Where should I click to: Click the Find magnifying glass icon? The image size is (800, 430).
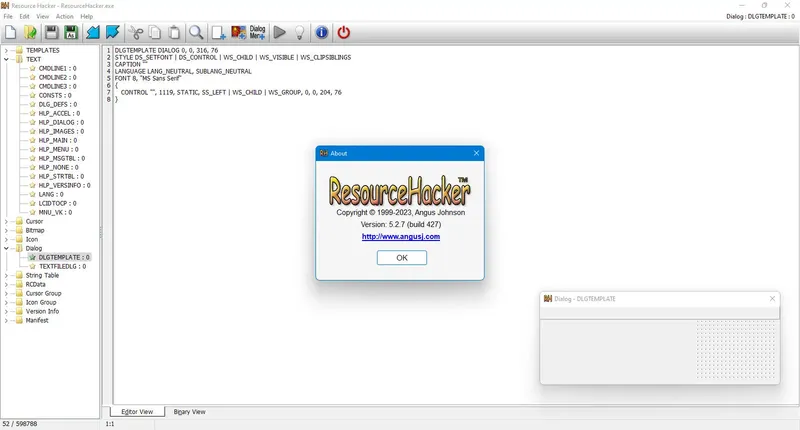click(x=196, y=33)
